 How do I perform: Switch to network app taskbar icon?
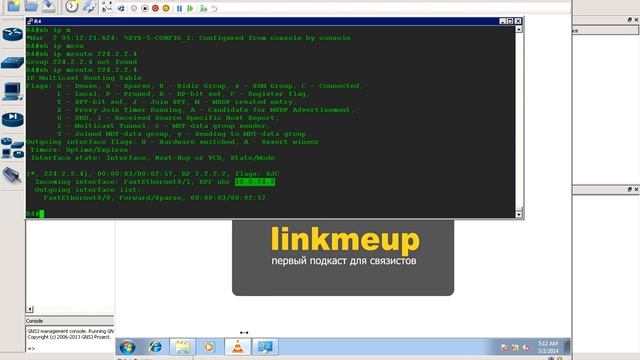(x=265, y=347)
